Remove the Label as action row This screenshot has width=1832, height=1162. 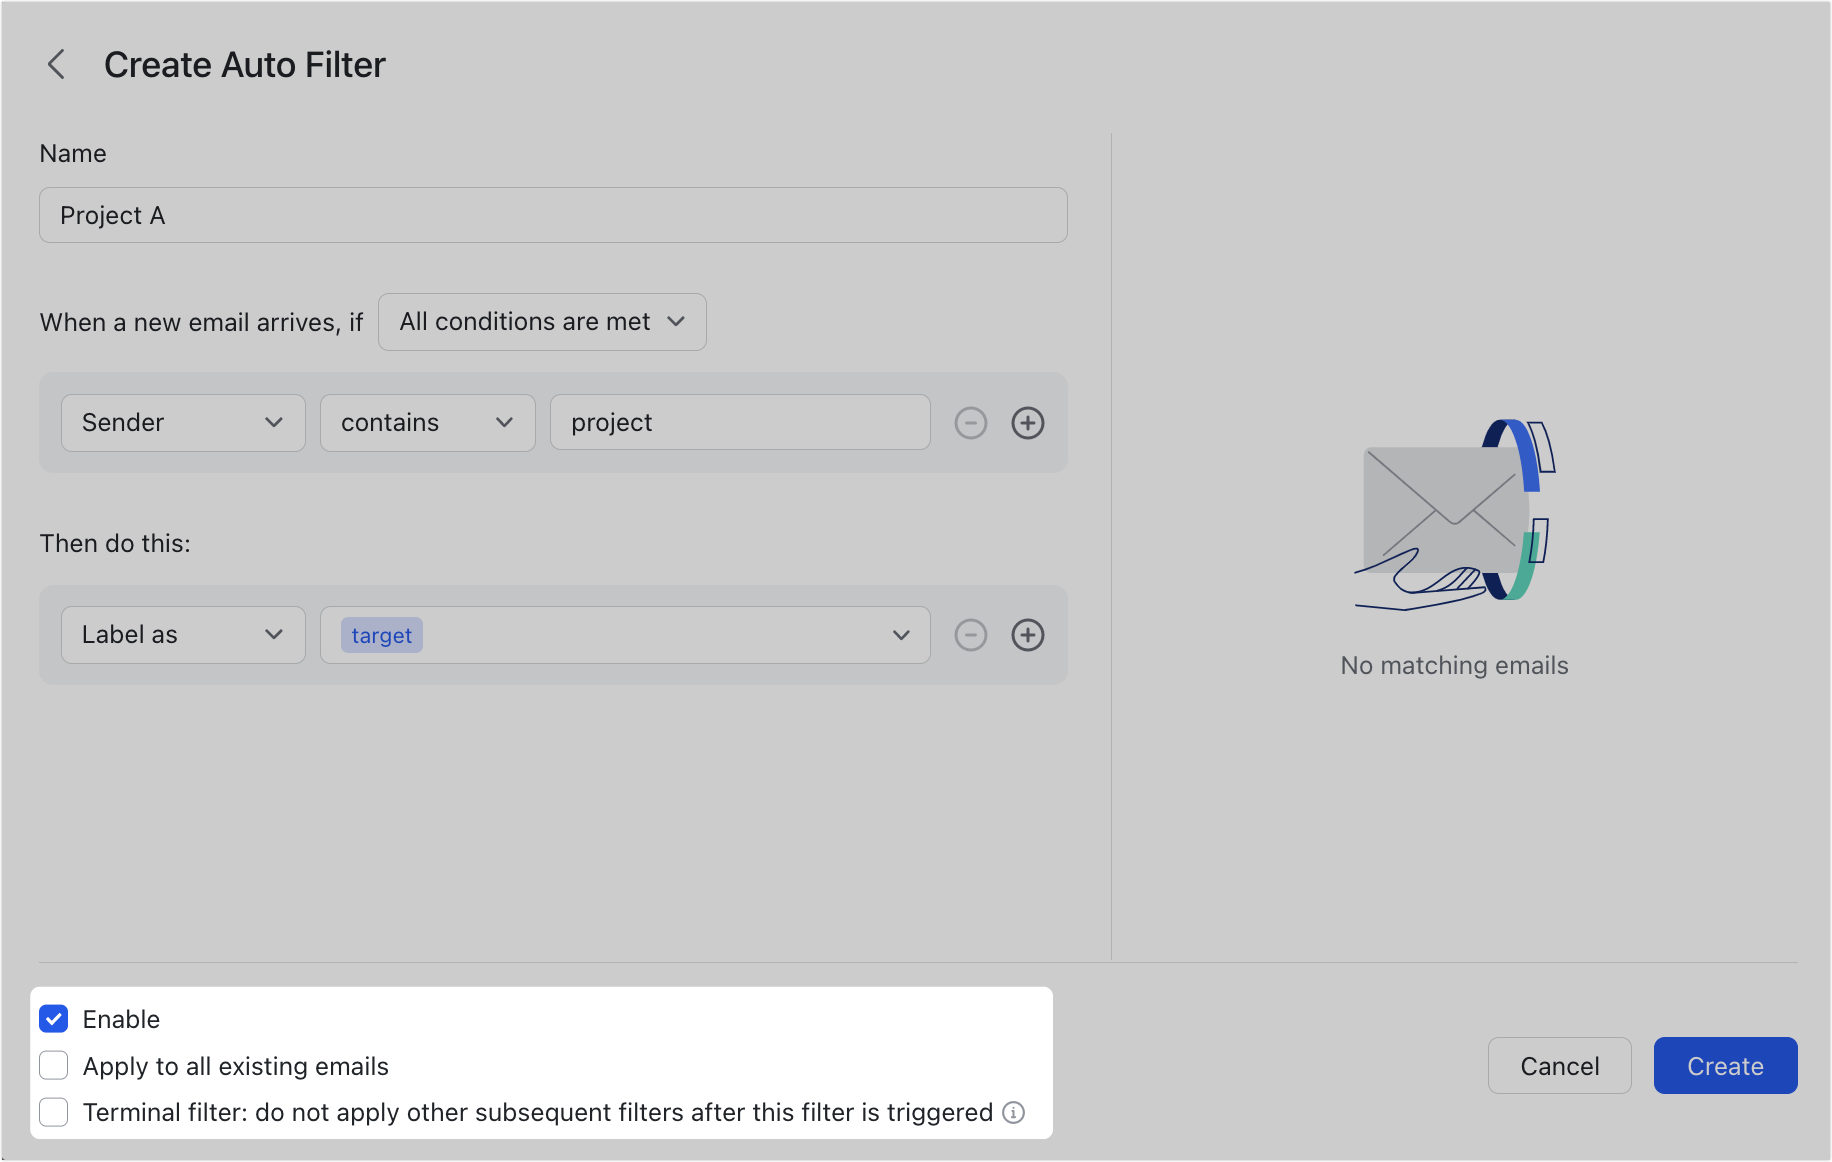point(970,635)
